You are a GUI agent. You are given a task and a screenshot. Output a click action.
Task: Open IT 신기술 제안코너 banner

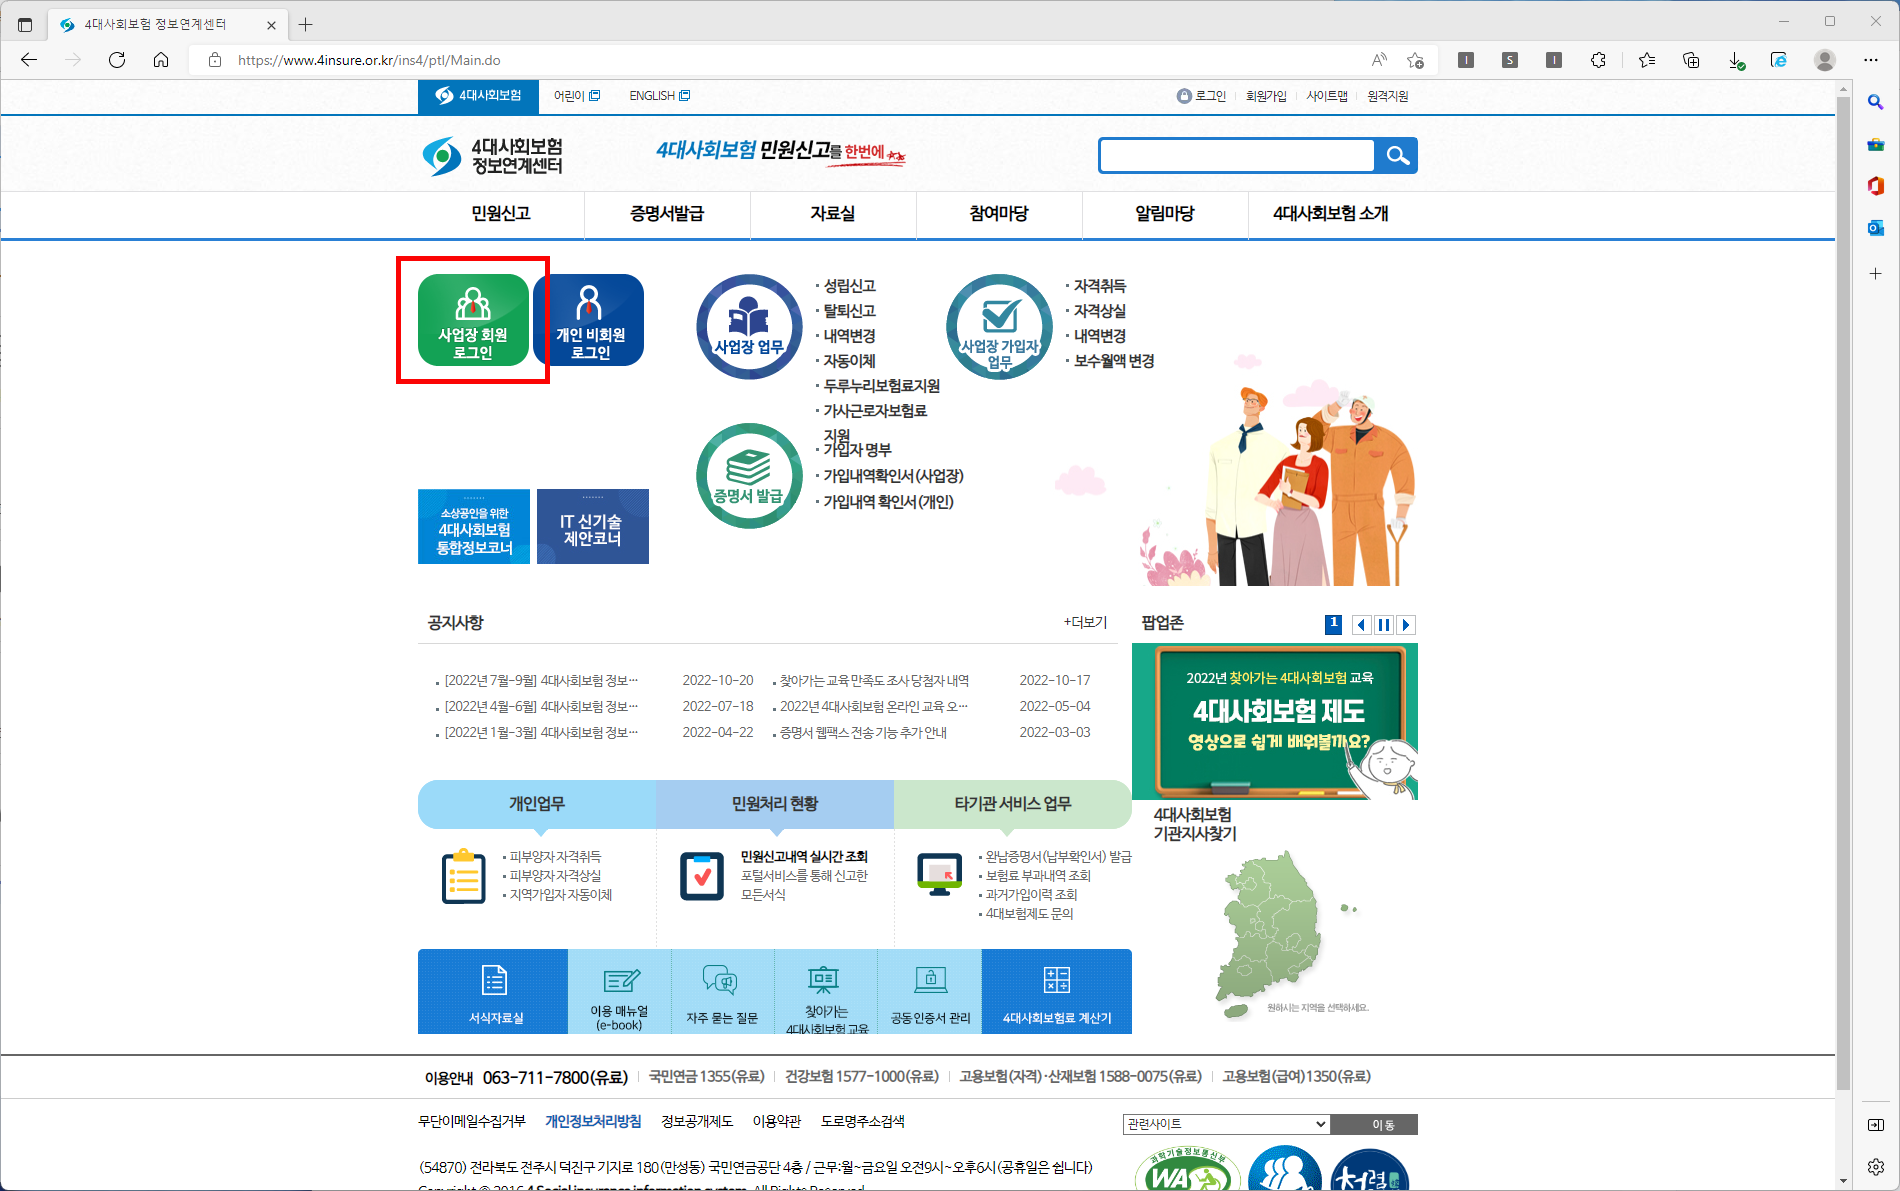(x=593, y=526)
